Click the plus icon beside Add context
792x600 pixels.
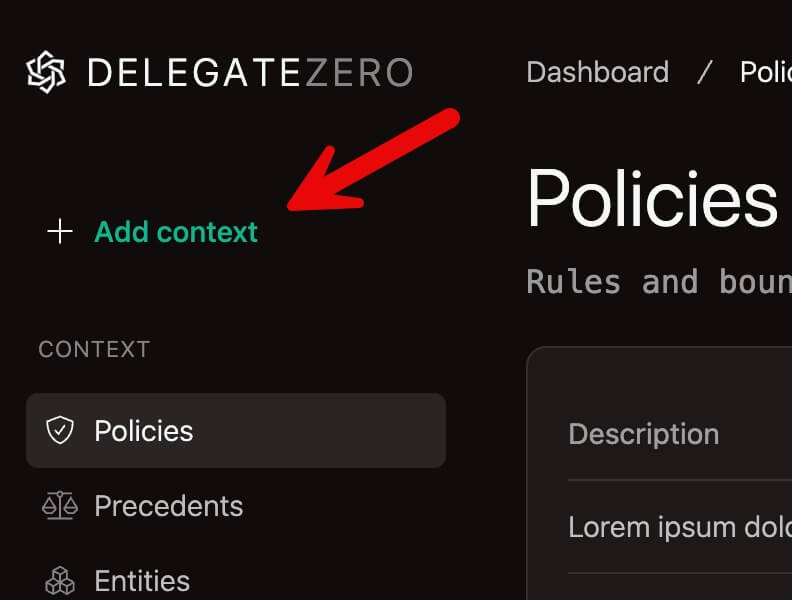pos(60,232)
